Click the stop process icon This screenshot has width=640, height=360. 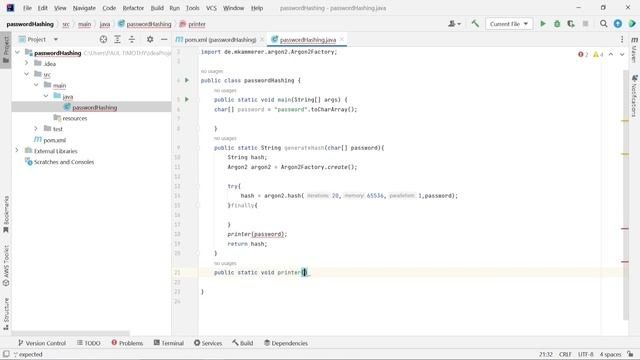point(585,24)
